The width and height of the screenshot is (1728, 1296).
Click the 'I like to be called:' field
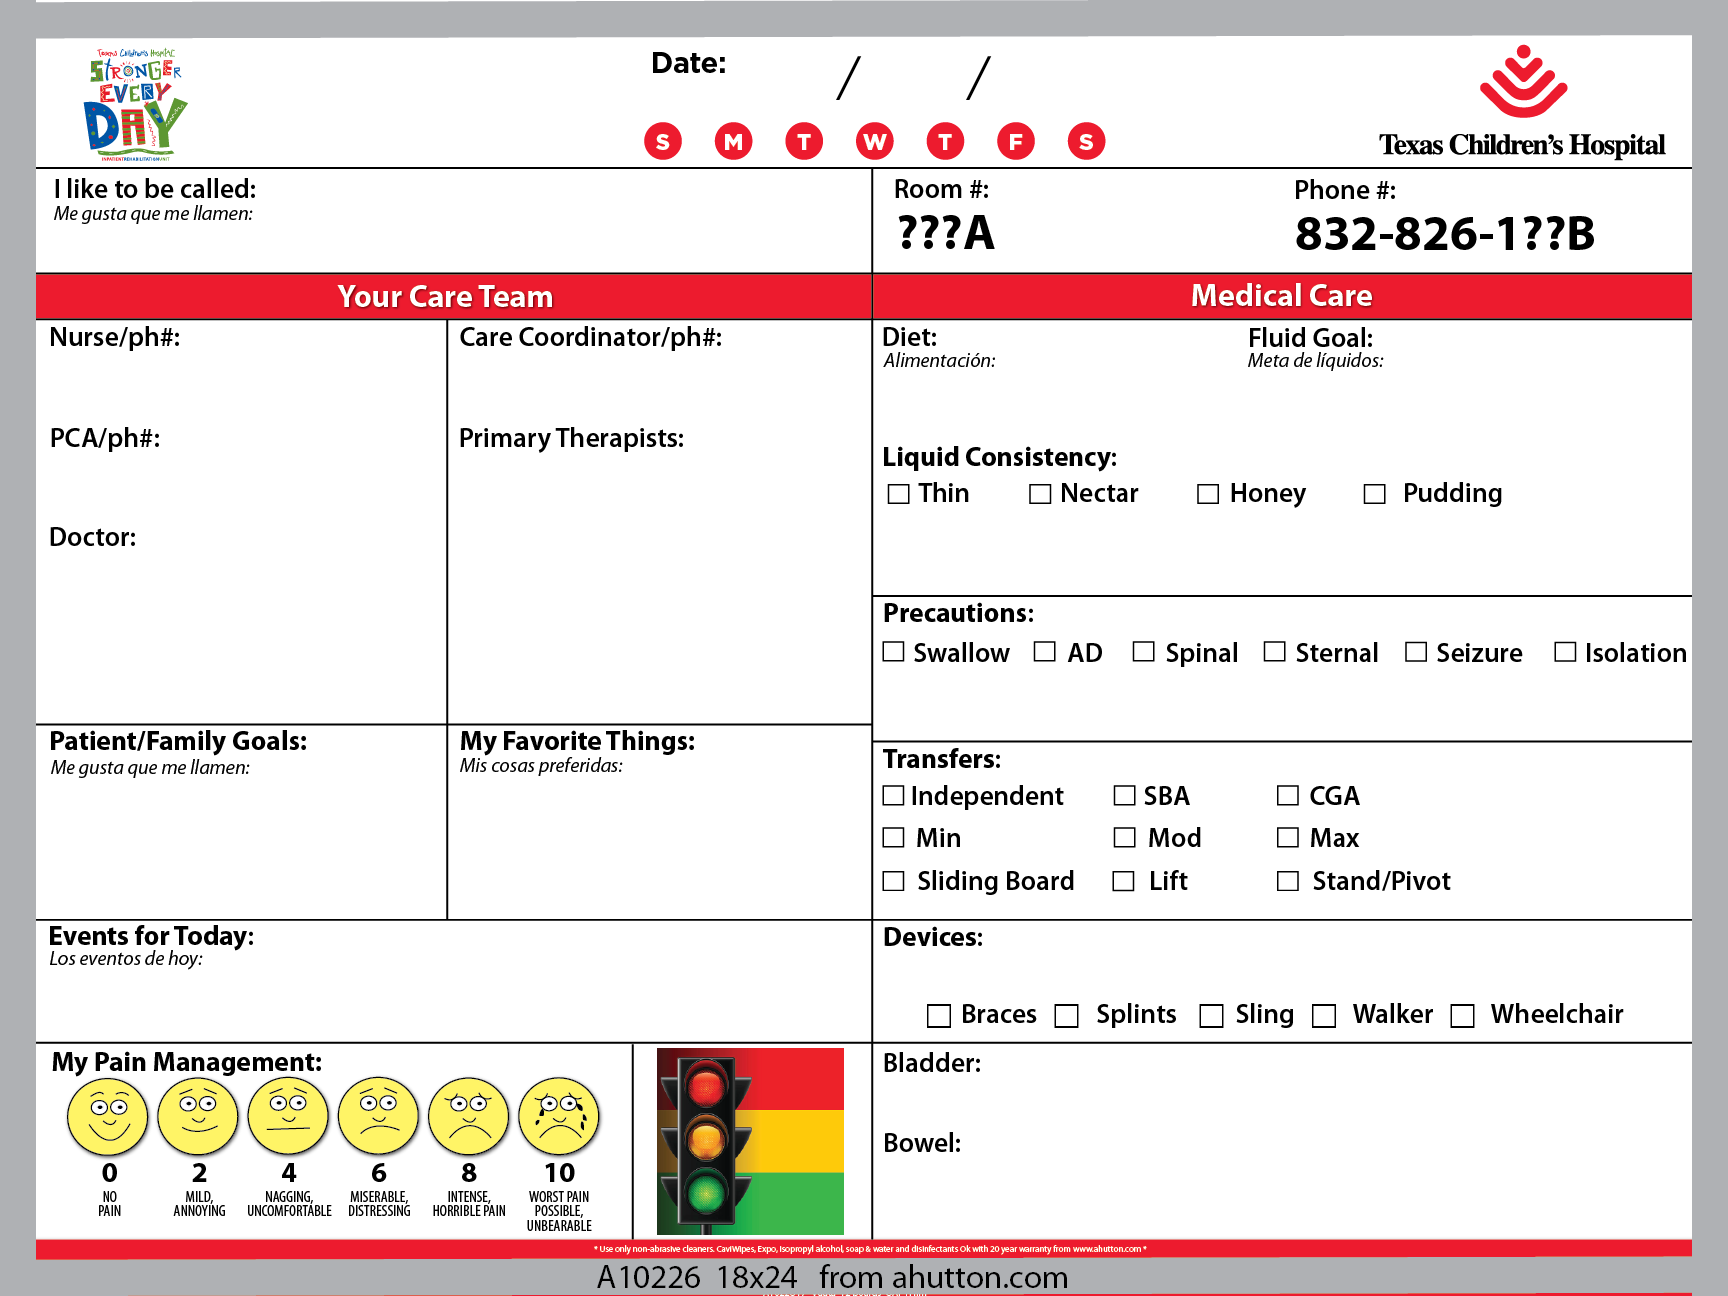click(454, 220)
